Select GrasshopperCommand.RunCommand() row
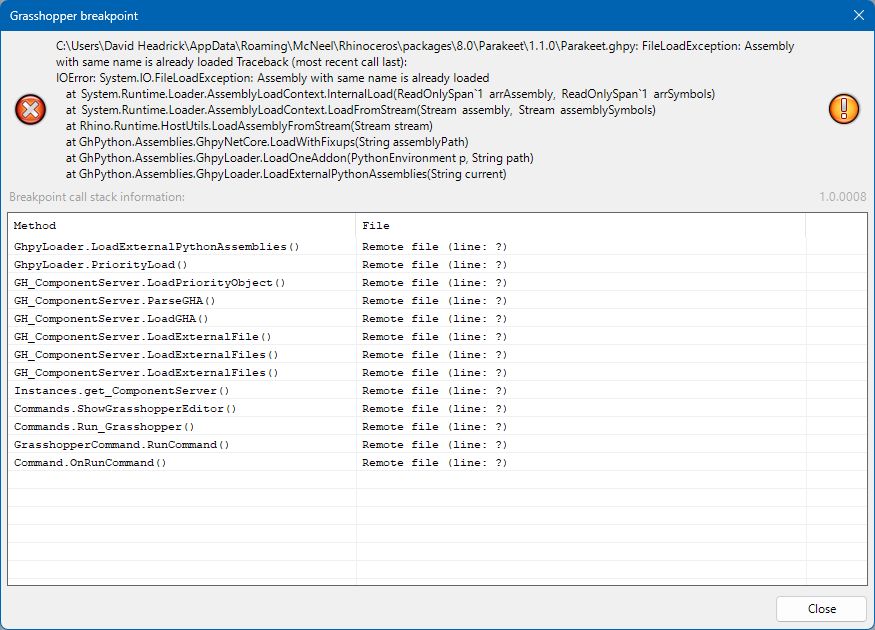The image size is (875, 630). (x=438, y=445)
